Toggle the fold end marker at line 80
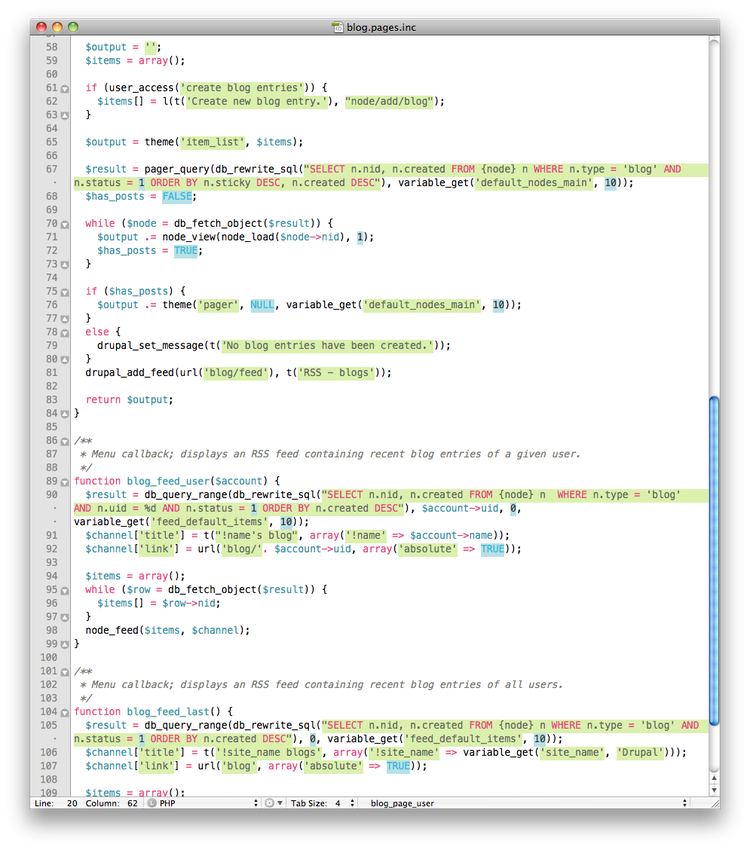Image resolution: width=750 pixels, height=850 pixels. pyautogui.click(x=64, y=359)
